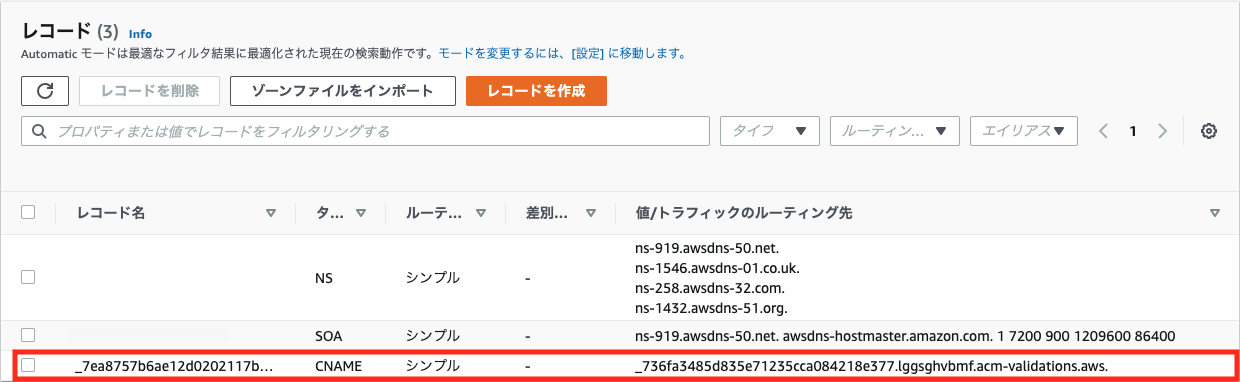The width and height of the screenshot is (1240, 382).
Task: Click the レコード名 column header
Action: [x=111, y=213]
